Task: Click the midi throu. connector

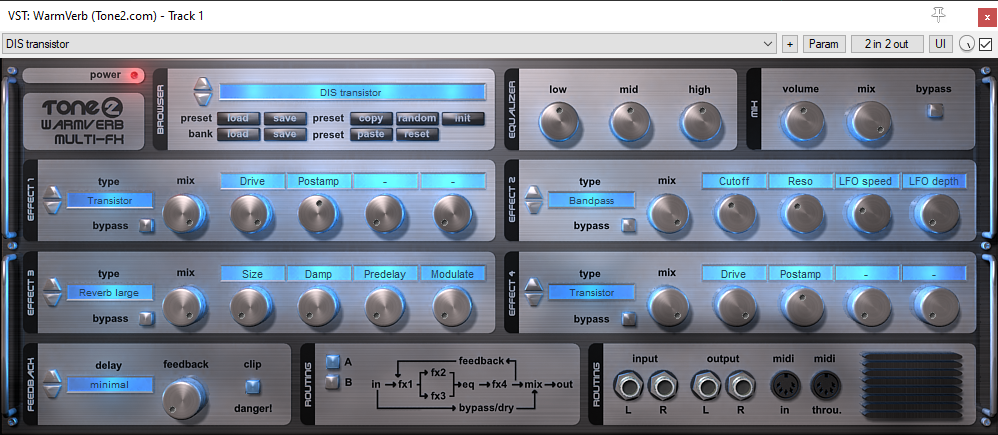Action: pos(825,386)
